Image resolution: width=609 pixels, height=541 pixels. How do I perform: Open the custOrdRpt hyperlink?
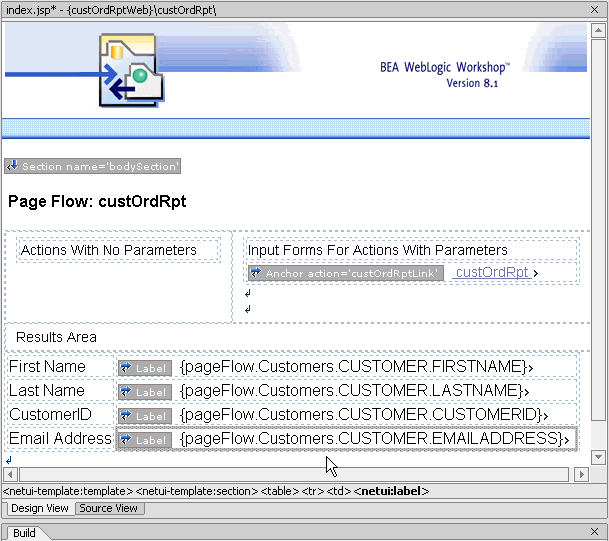click(492, 272)
